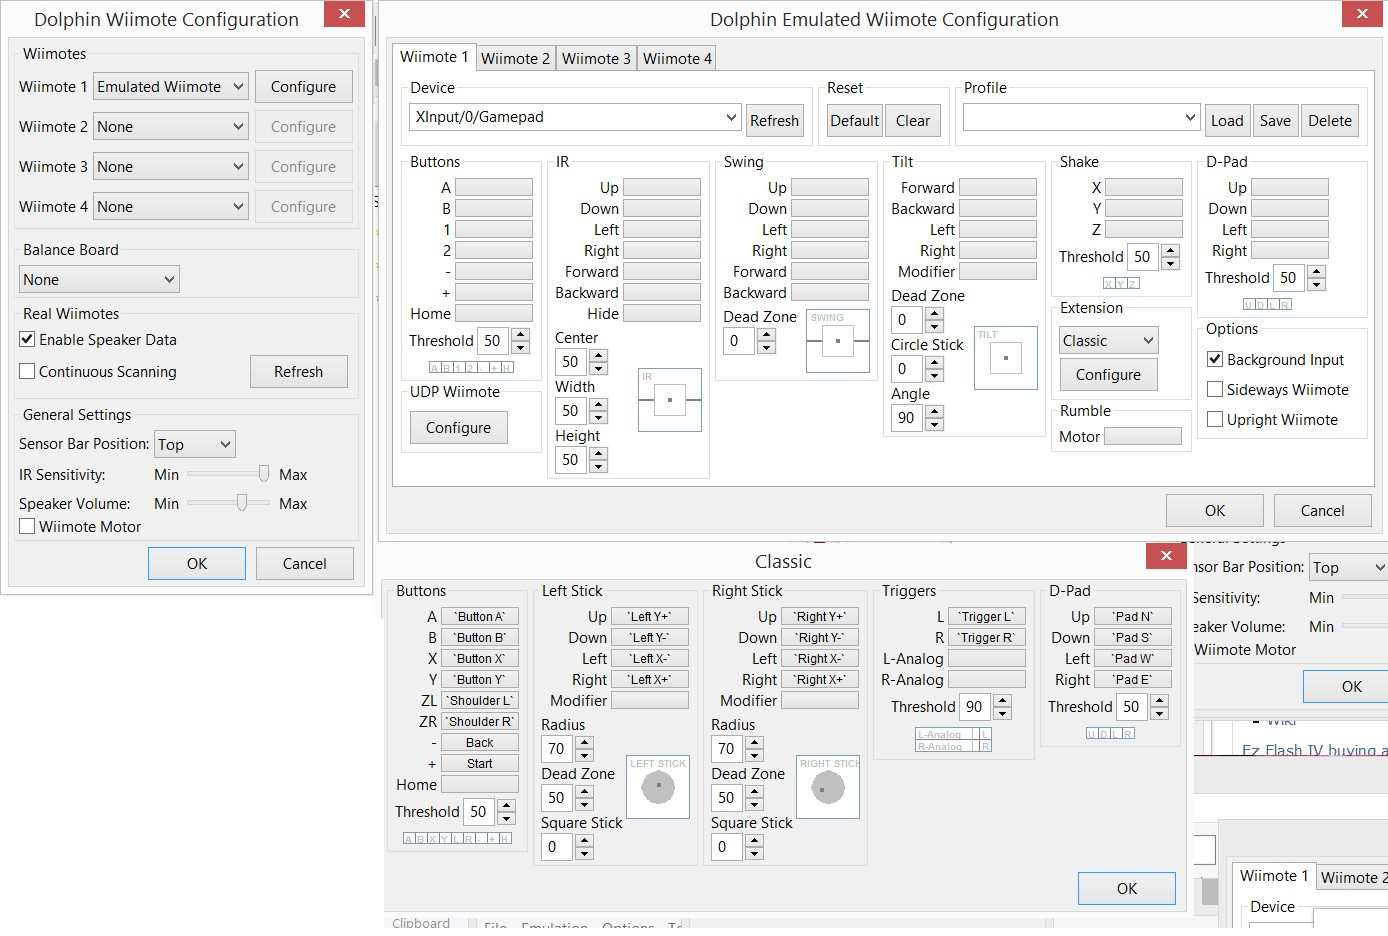Image resolution: width=1388 pixels, height=936 pixels.
Task: Save the current profile
Action: 1275,120
